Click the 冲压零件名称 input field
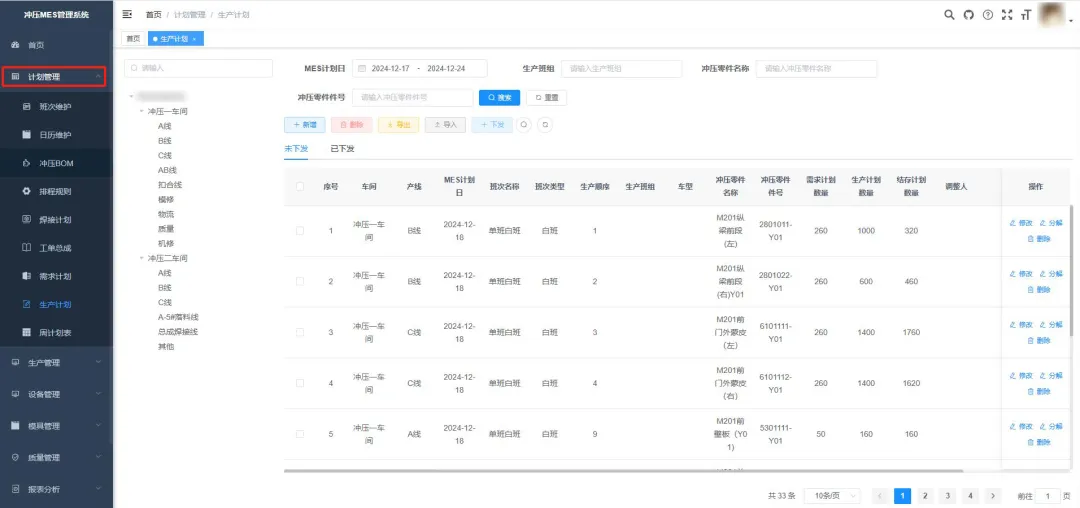 (816, 69)
